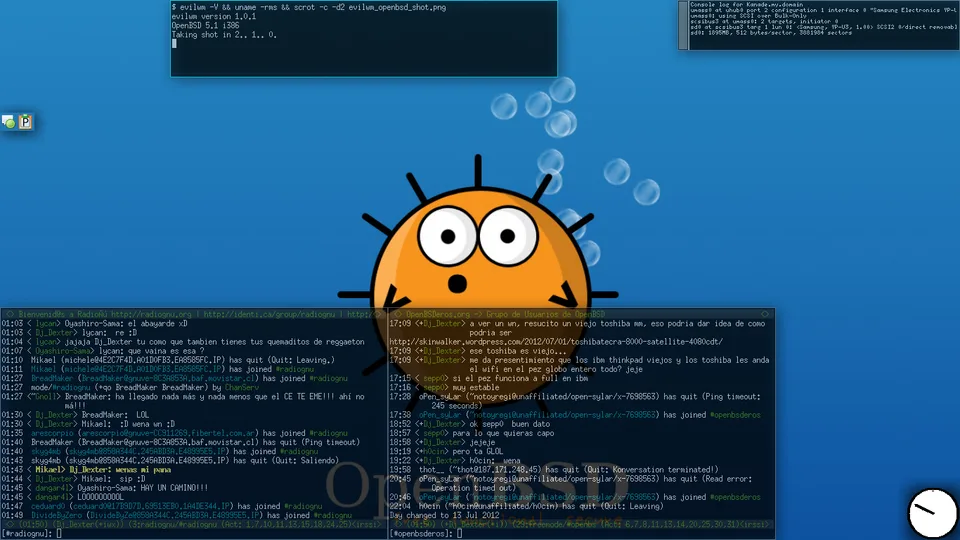
Task: Click the 20:45 oPen_syLar 'Read error' quit line
Action: point(571,483)
